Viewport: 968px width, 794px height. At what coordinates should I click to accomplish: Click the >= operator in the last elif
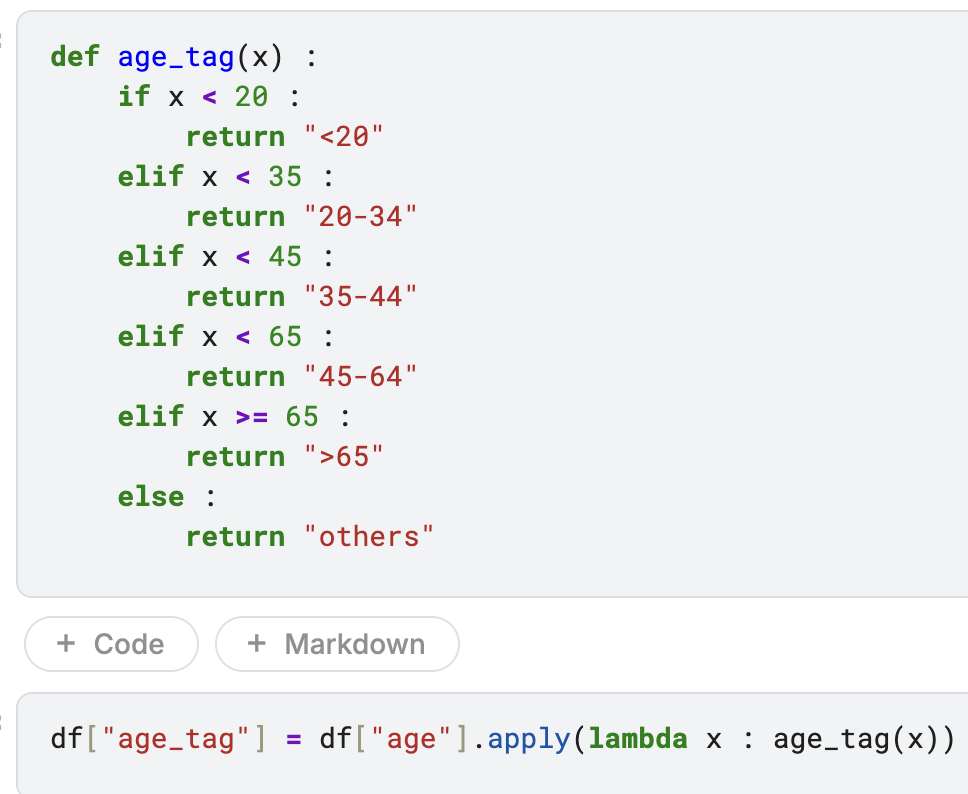tap(251, 416)
